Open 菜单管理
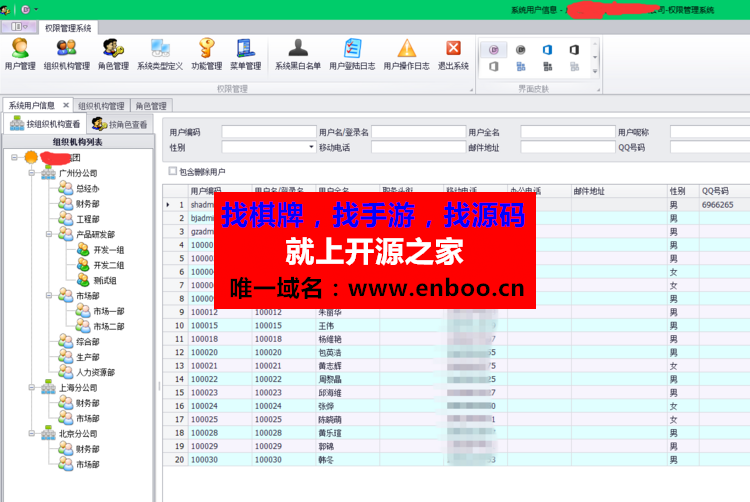750x502 pixels. (245, 54)
